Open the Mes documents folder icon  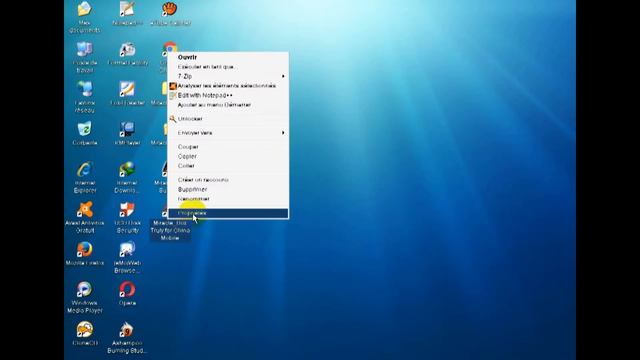coord(84,9)
